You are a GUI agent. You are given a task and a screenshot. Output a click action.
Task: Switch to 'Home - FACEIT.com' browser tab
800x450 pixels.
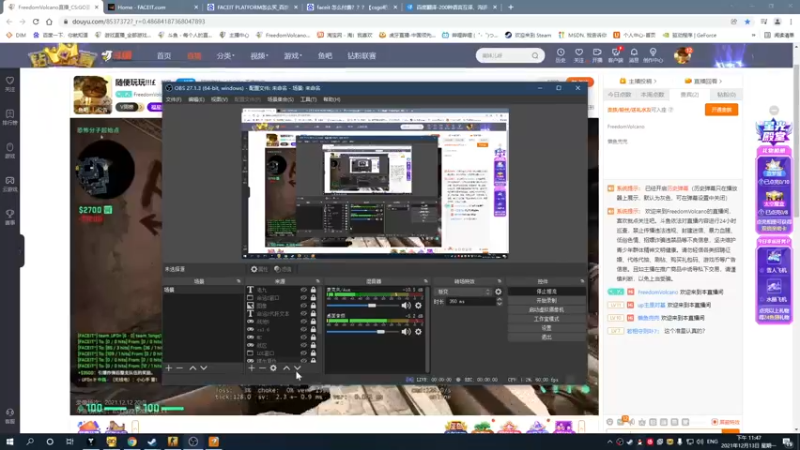pos(153,7)
